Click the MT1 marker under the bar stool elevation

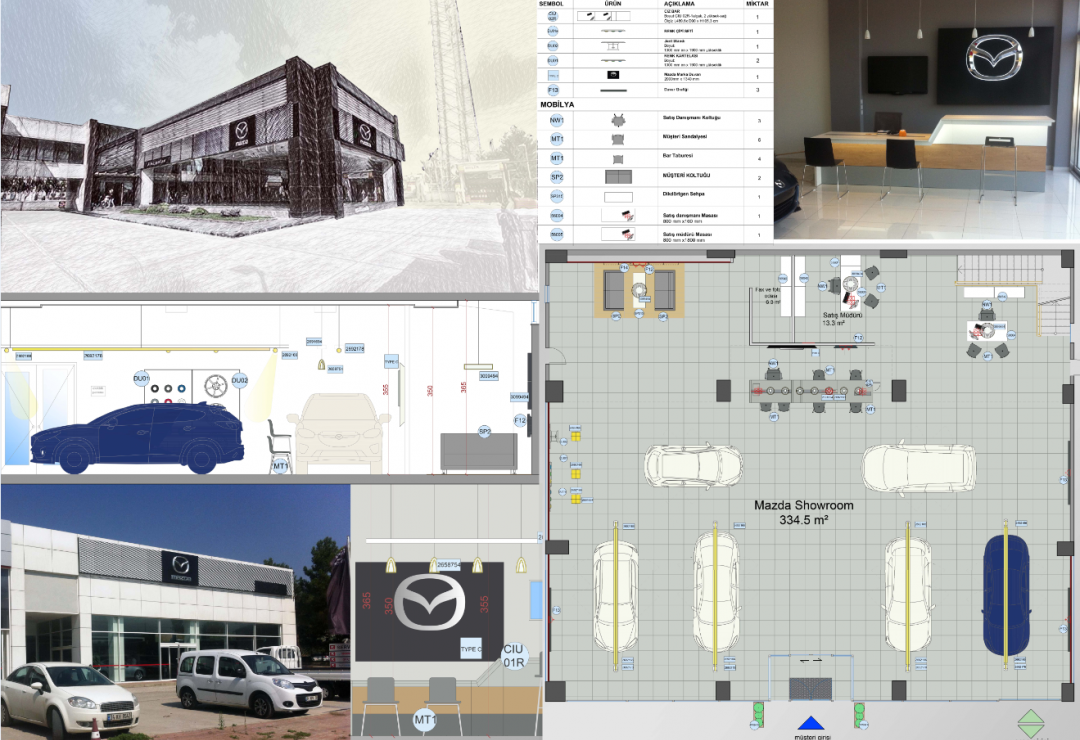coord(280,466)
